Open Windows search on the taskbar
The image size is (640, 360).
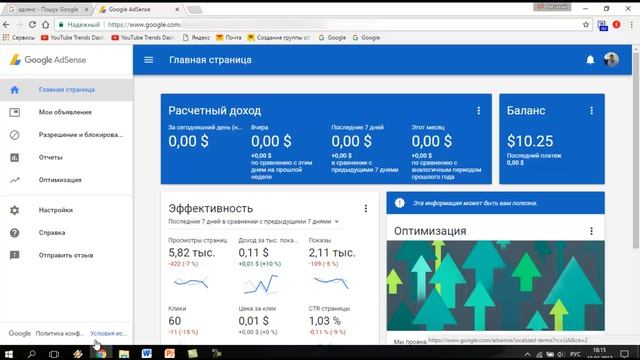[x=31, y=354]
